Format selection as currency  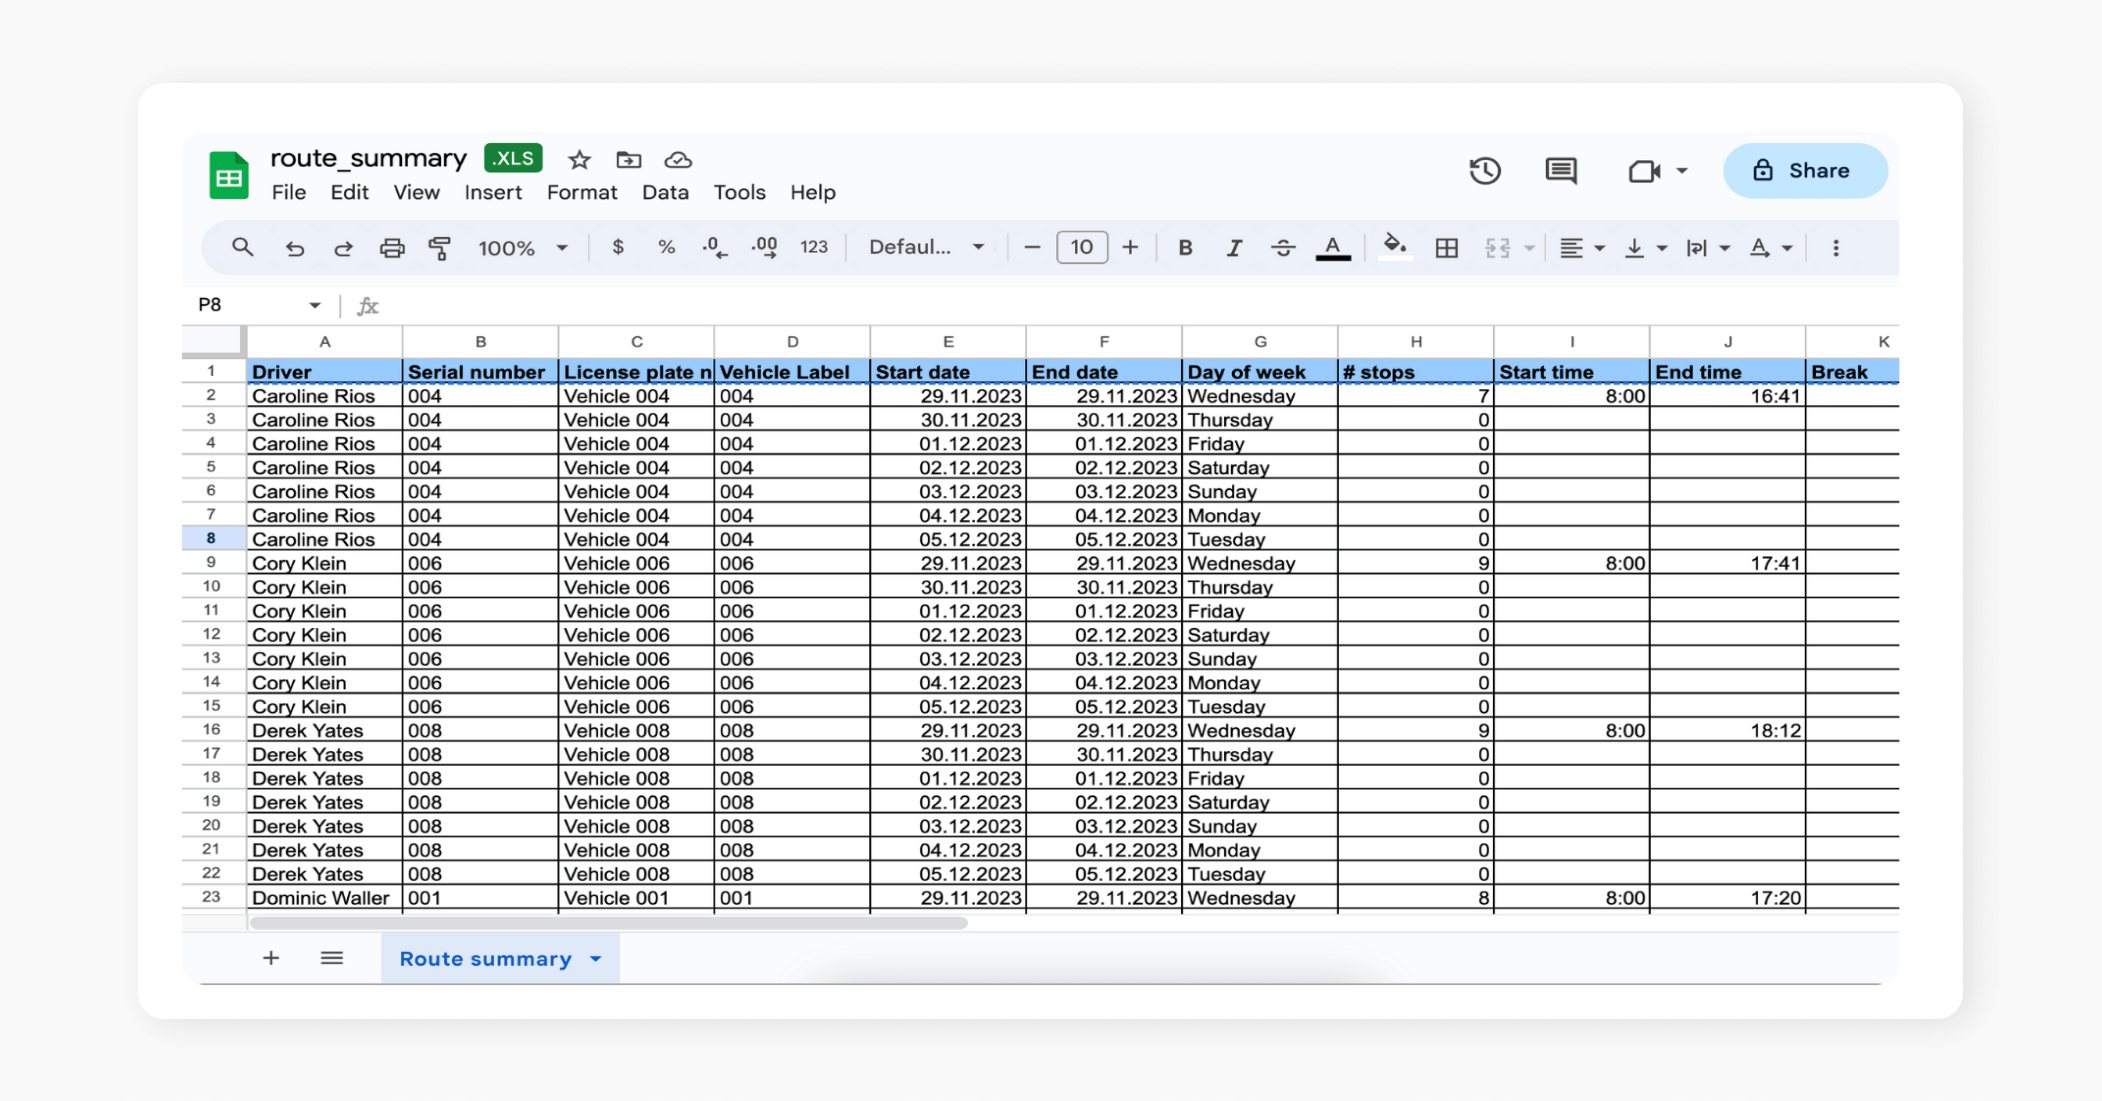coord(618,247)
